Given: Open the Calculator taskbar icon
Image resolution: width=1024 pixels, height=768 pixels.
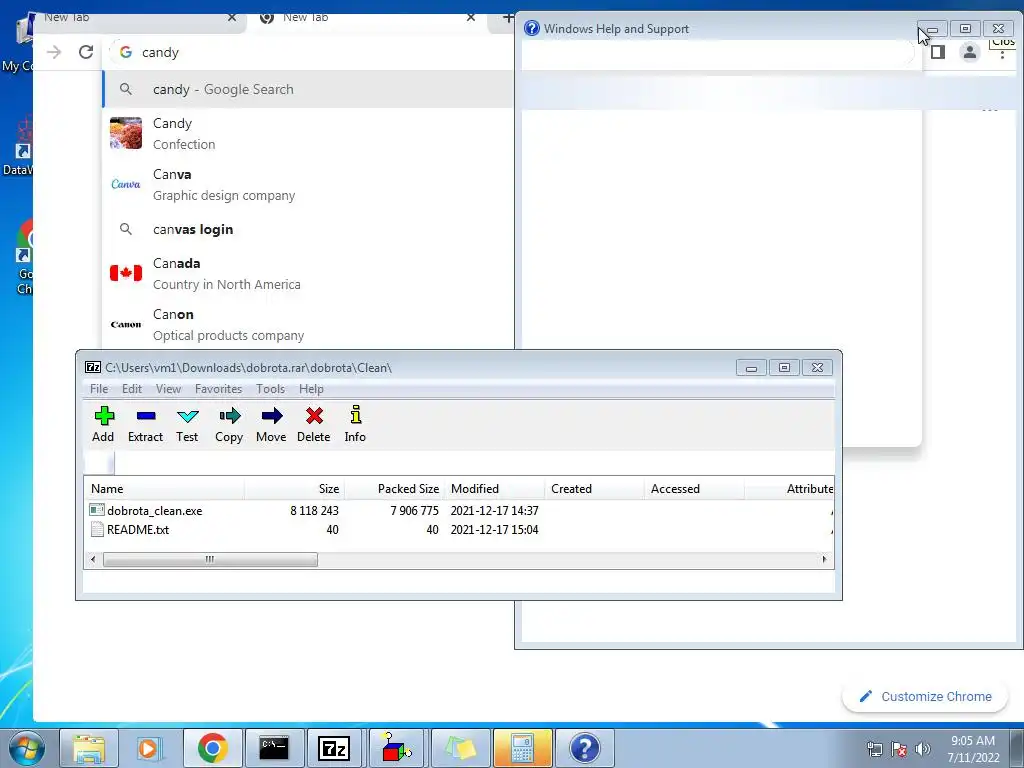Looking at the screenshot, I should click(522, 748).
